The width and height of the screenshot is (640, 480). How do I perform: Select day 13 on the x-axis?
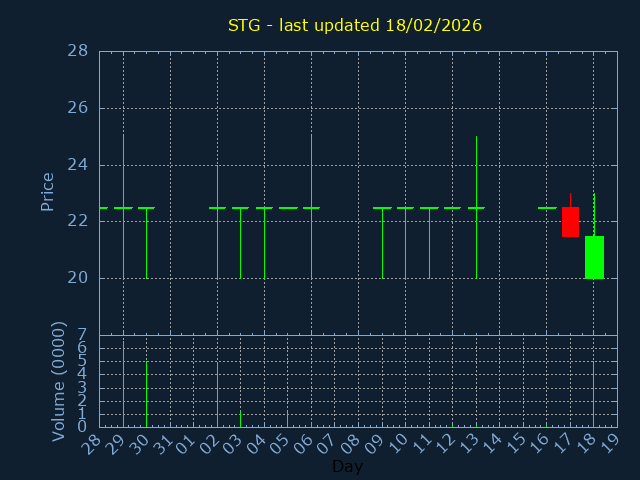pyautogui.click(x=469, y=442)
